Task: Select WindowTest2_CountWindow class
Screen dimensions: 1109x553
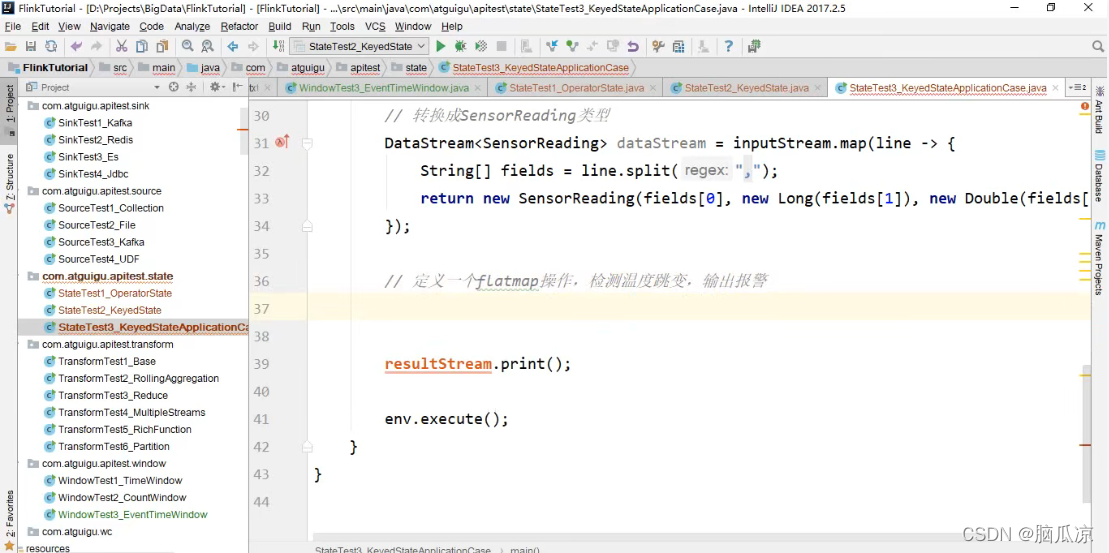Action: click(x=122, y=497)
